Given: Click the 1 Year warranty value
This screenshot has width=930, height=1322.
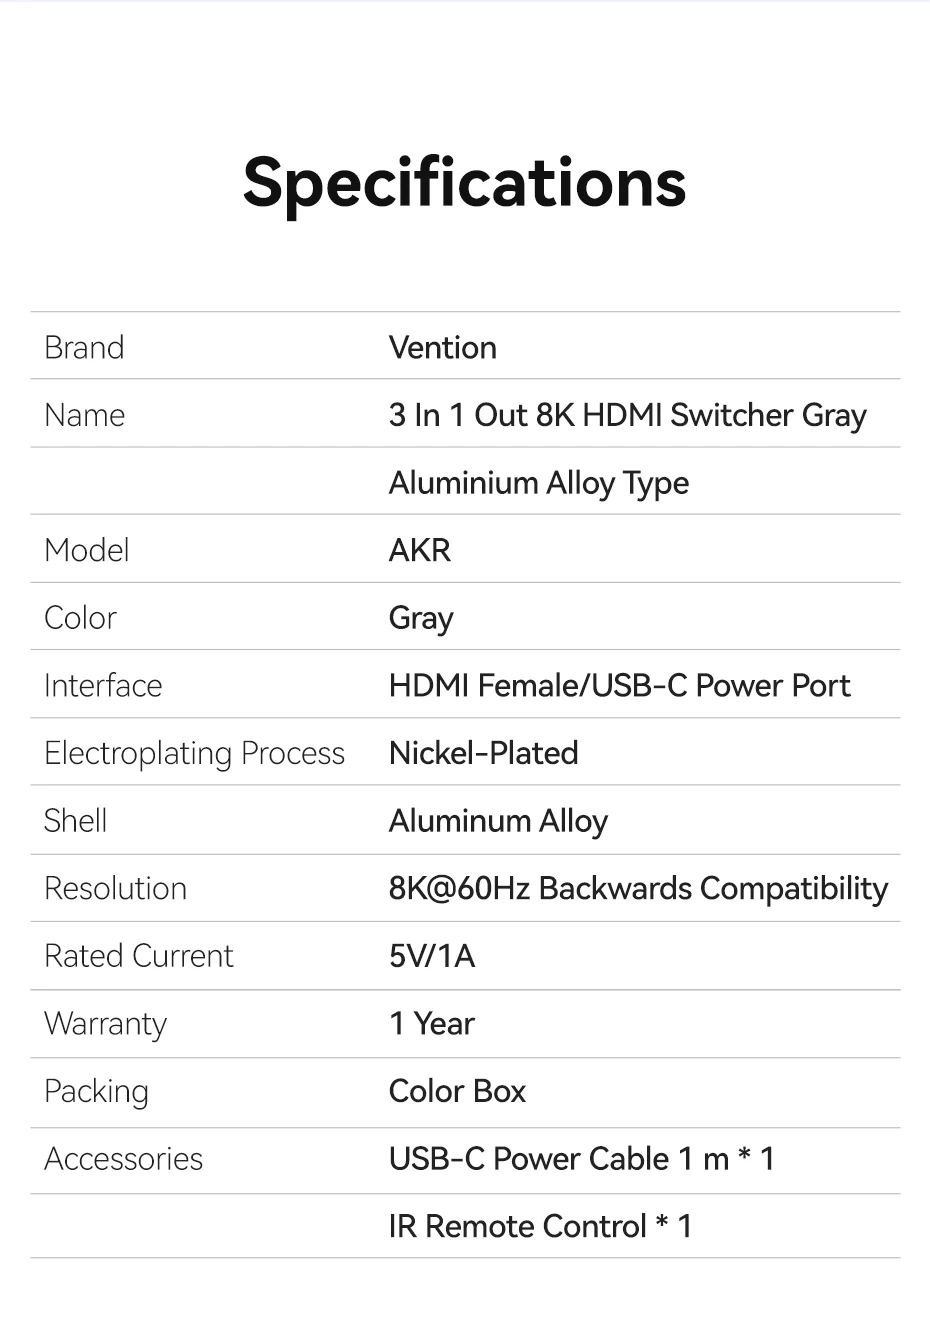Looking at the screenshot, I should point(431,1024).
